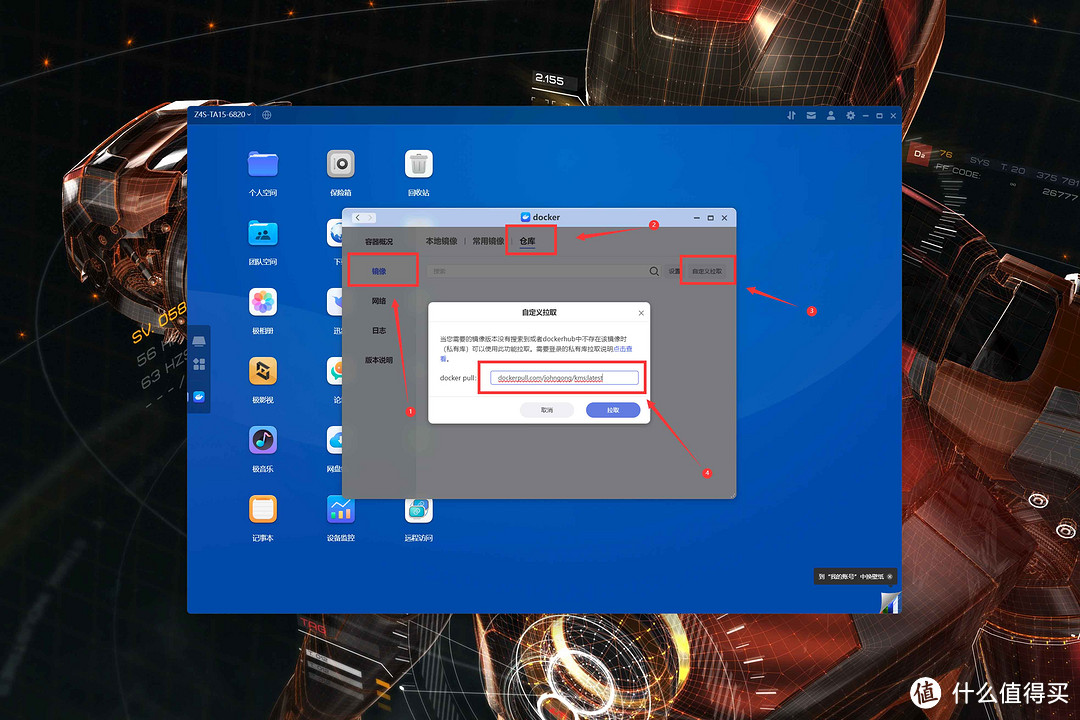This screenshot has height=720, width=1080.
Task: Click the transfer tasks icon in the title bar
Action: [x=792, y=115]
